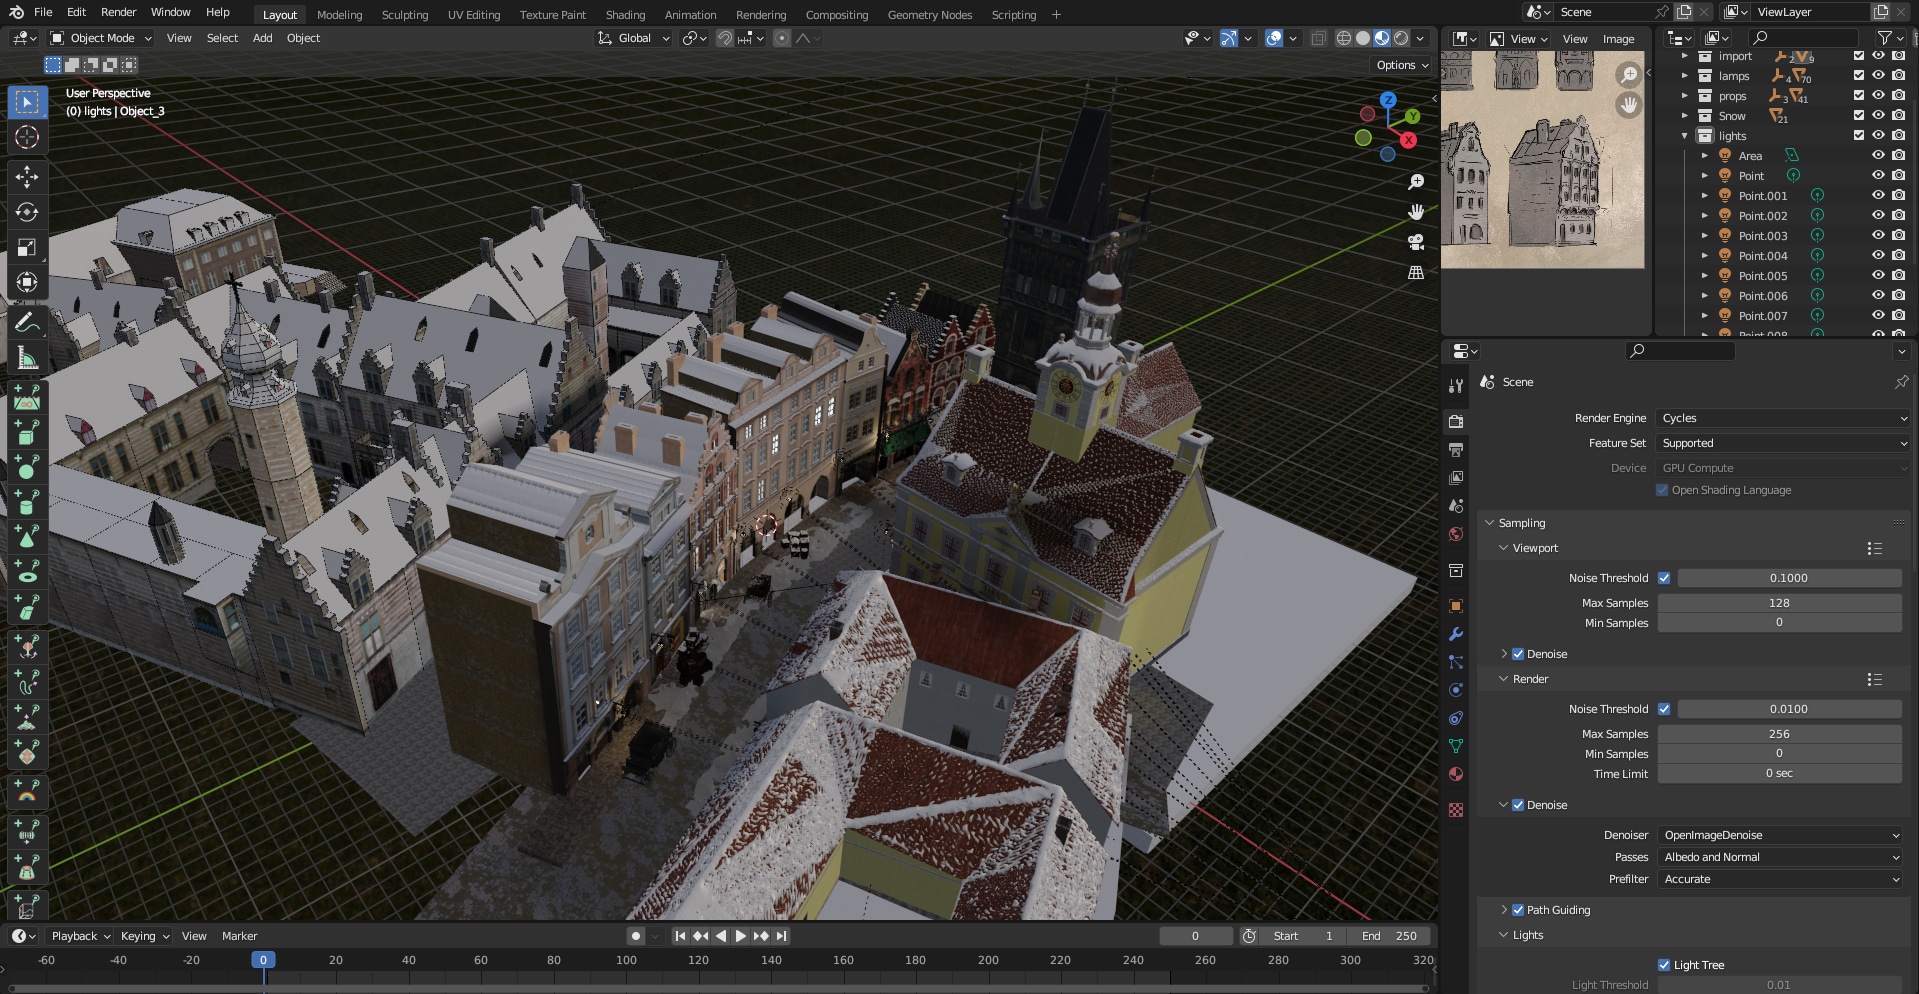
Task: Click the render Max Samples field
Action: point(1779,734)
